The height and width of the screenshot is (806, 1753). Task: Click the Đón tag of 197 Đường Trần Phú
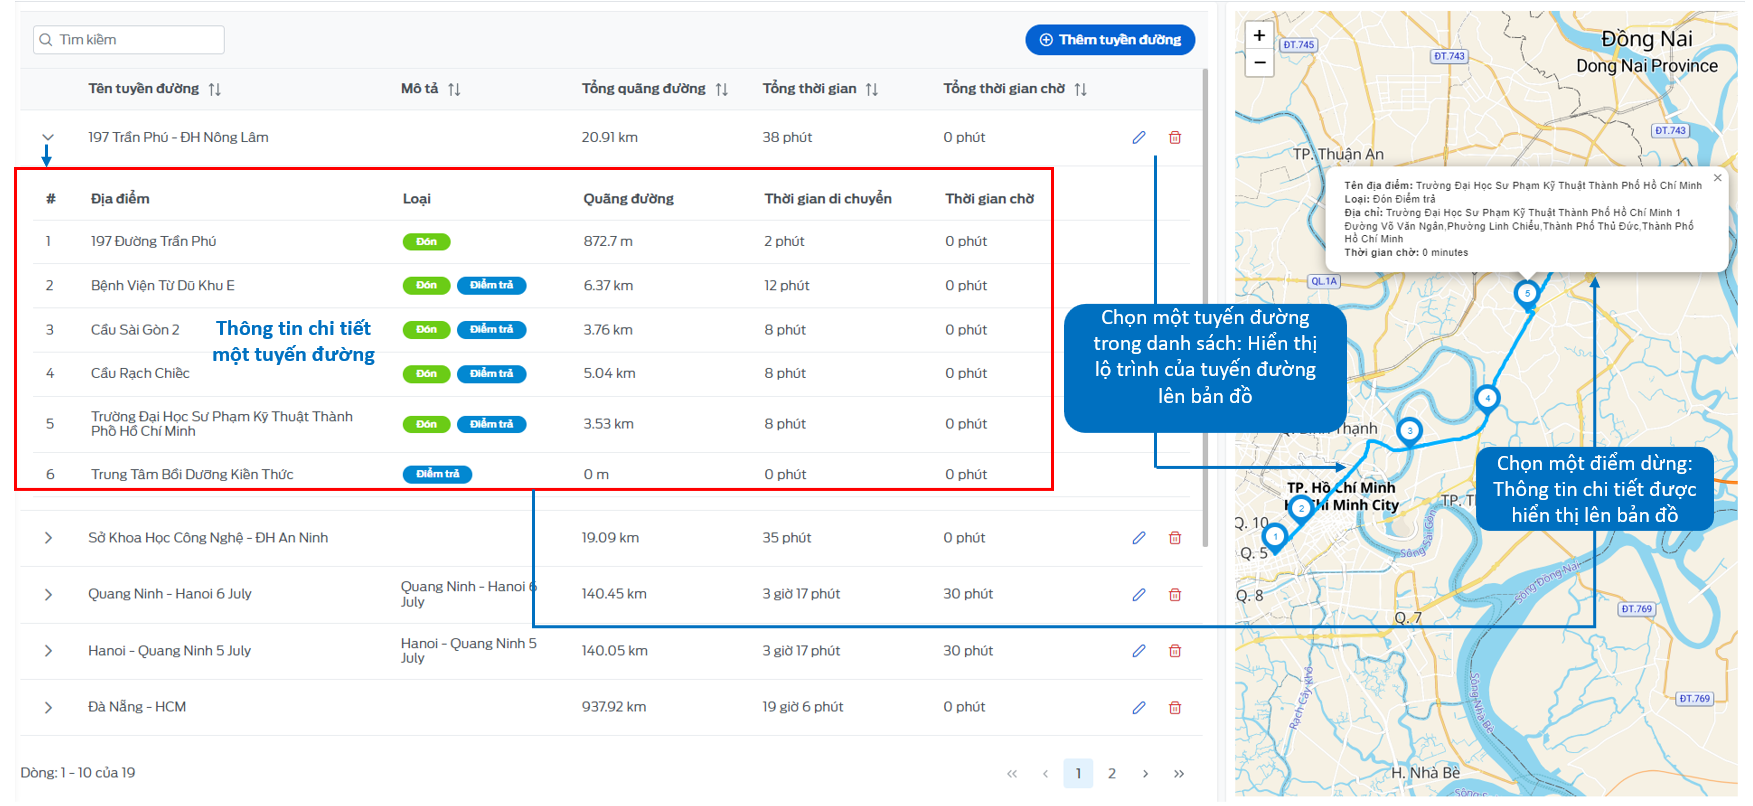click(x=427, y=242)
